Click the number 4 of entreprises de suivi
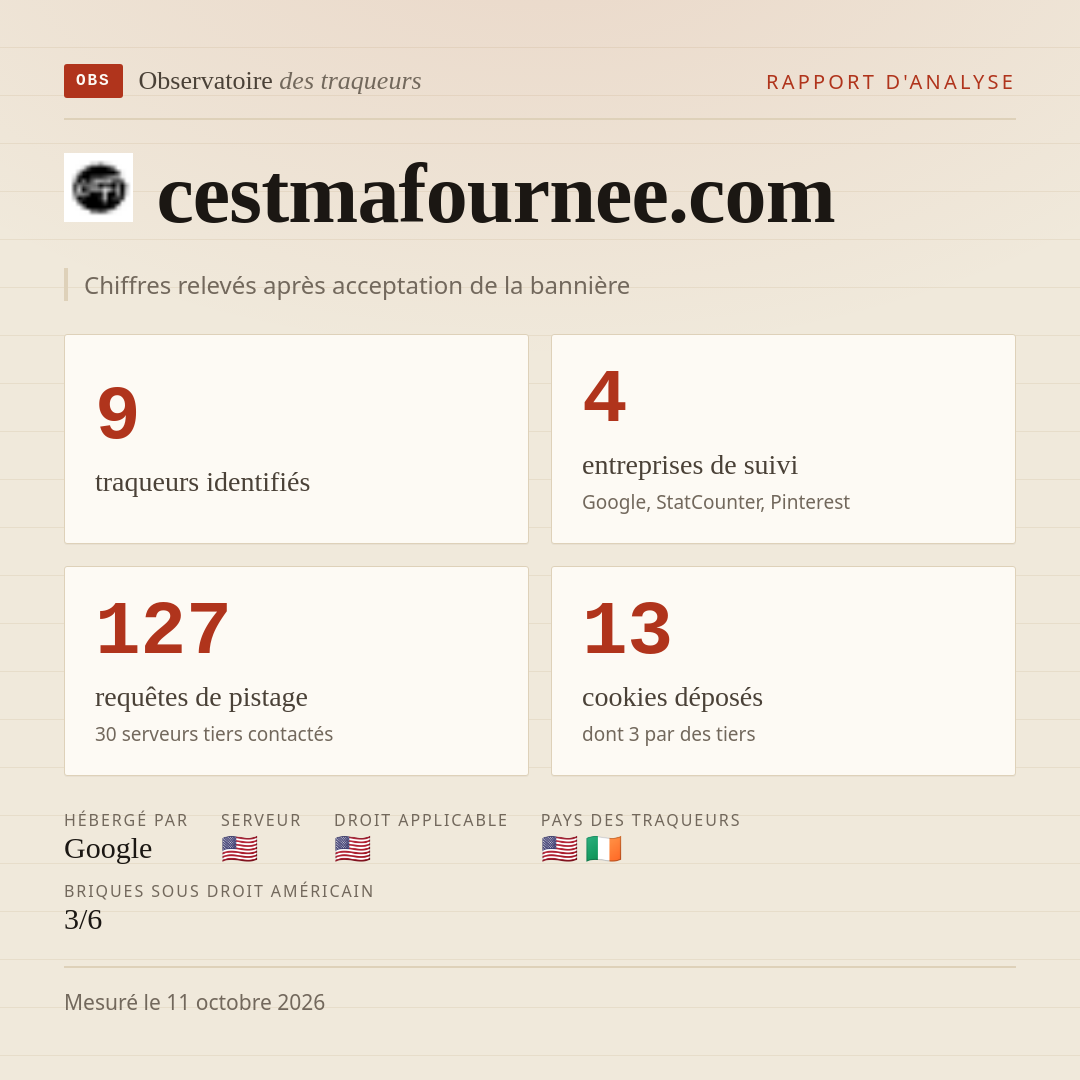 [605, 396]
